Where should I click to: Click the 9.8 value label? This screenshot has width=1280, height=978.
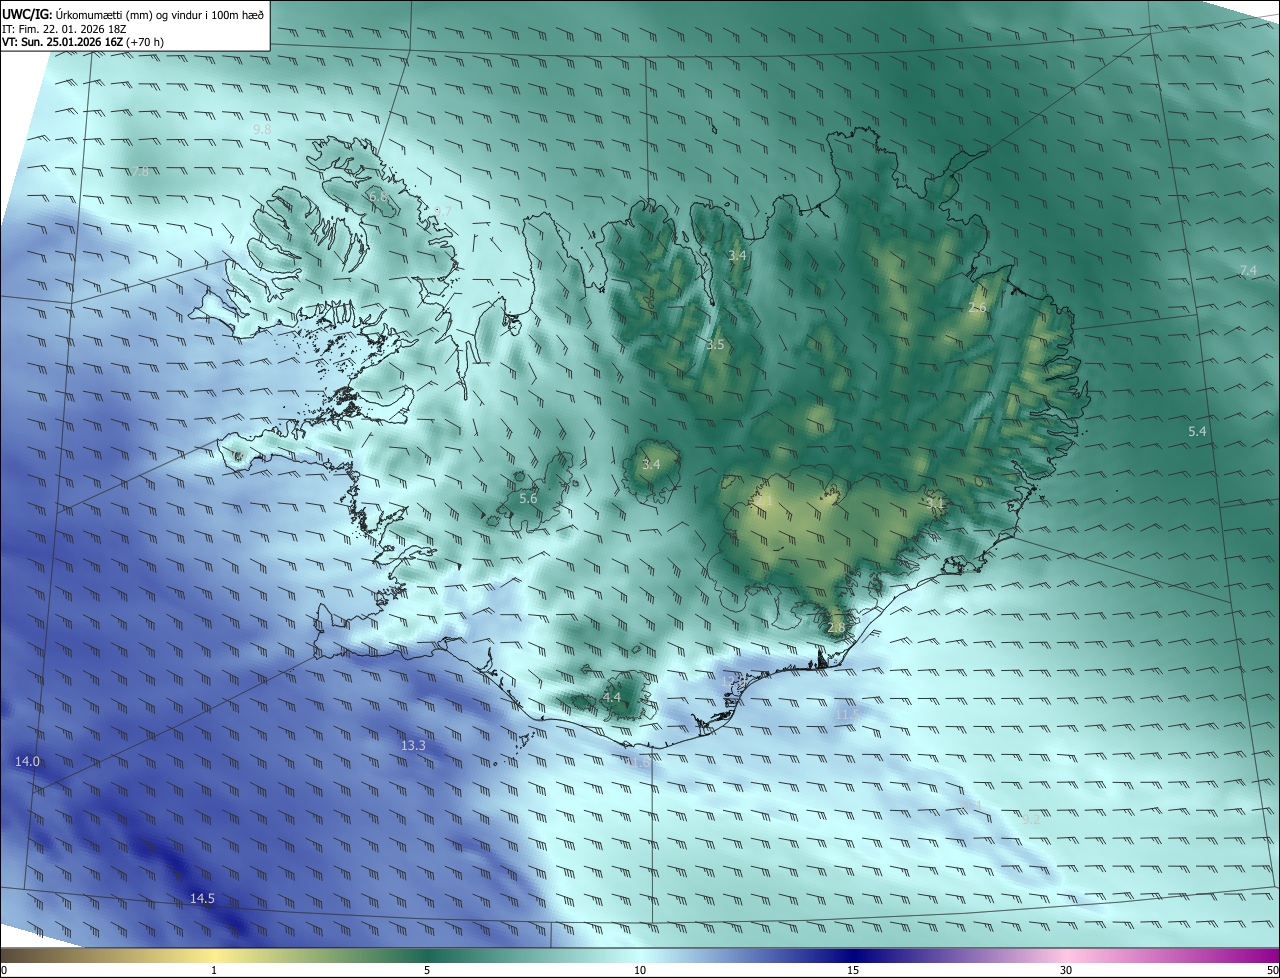click(x=262, y=130)
